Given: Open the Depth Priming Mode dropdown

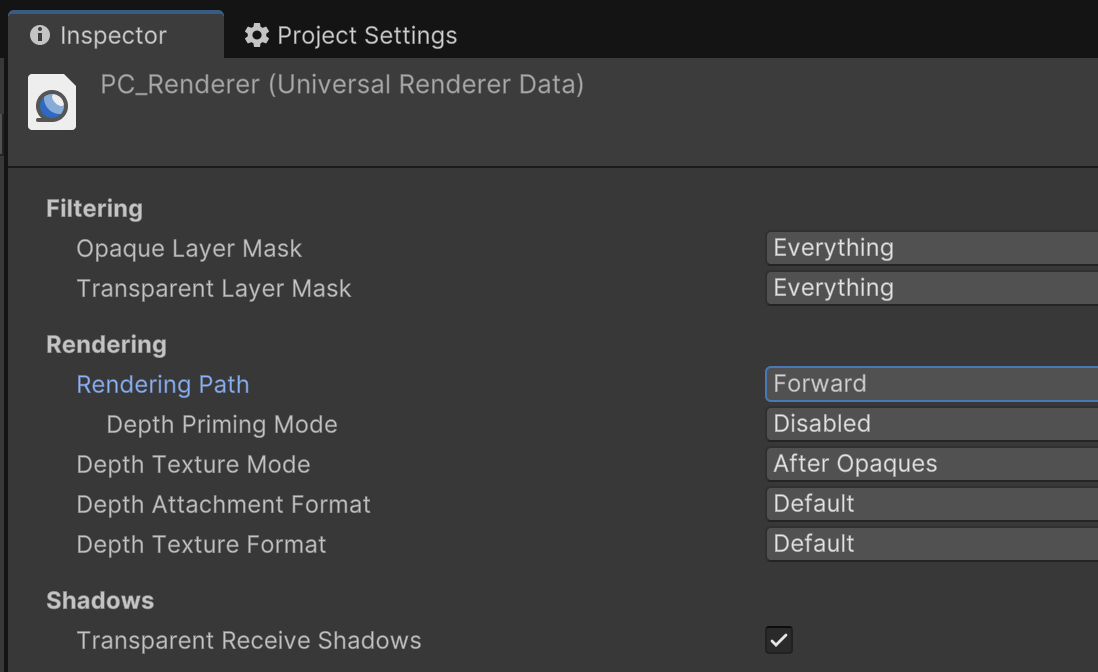Looking at the screenshot, I should click(x=932, y=424).
